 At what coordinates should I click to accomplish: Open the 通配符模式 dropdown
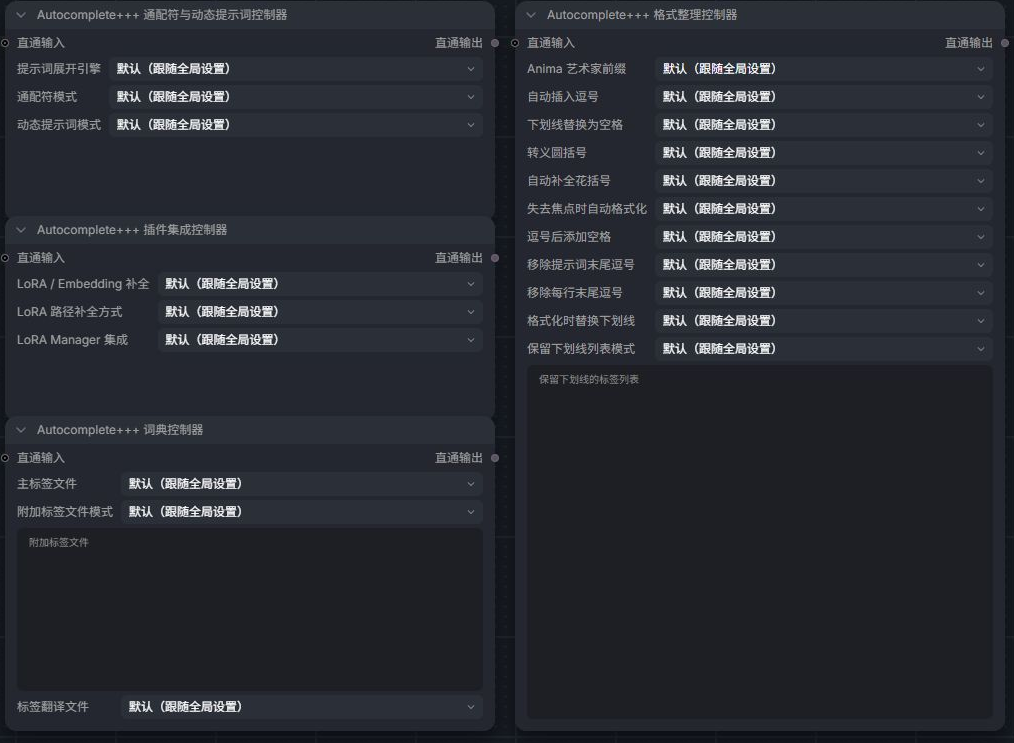(296, 97)
